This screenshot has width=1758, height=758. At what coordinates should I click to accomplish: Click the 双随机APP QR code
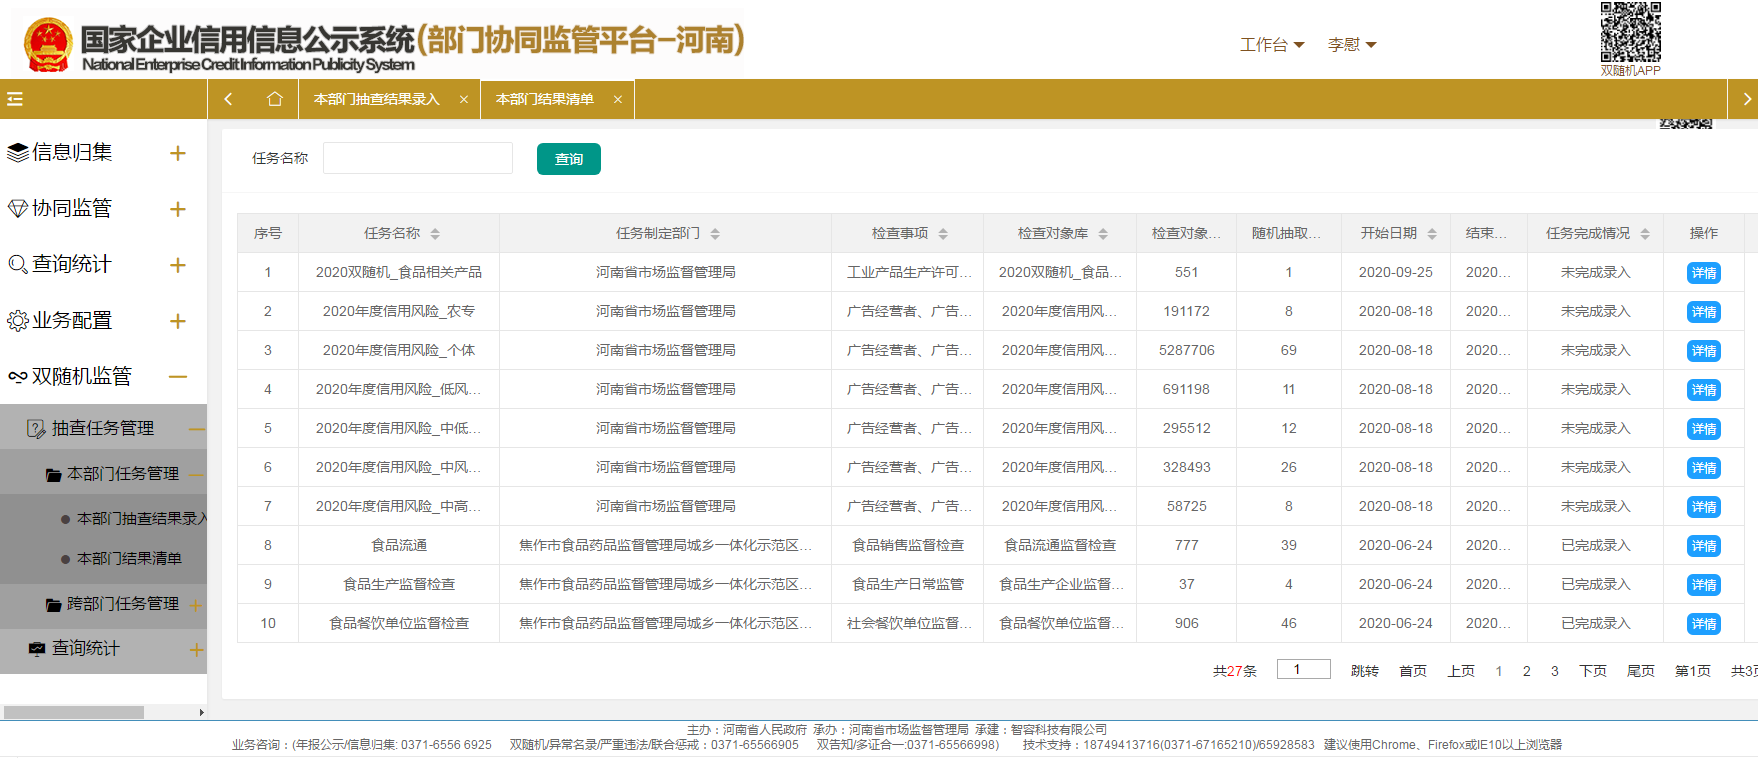tap(1630, 32)
